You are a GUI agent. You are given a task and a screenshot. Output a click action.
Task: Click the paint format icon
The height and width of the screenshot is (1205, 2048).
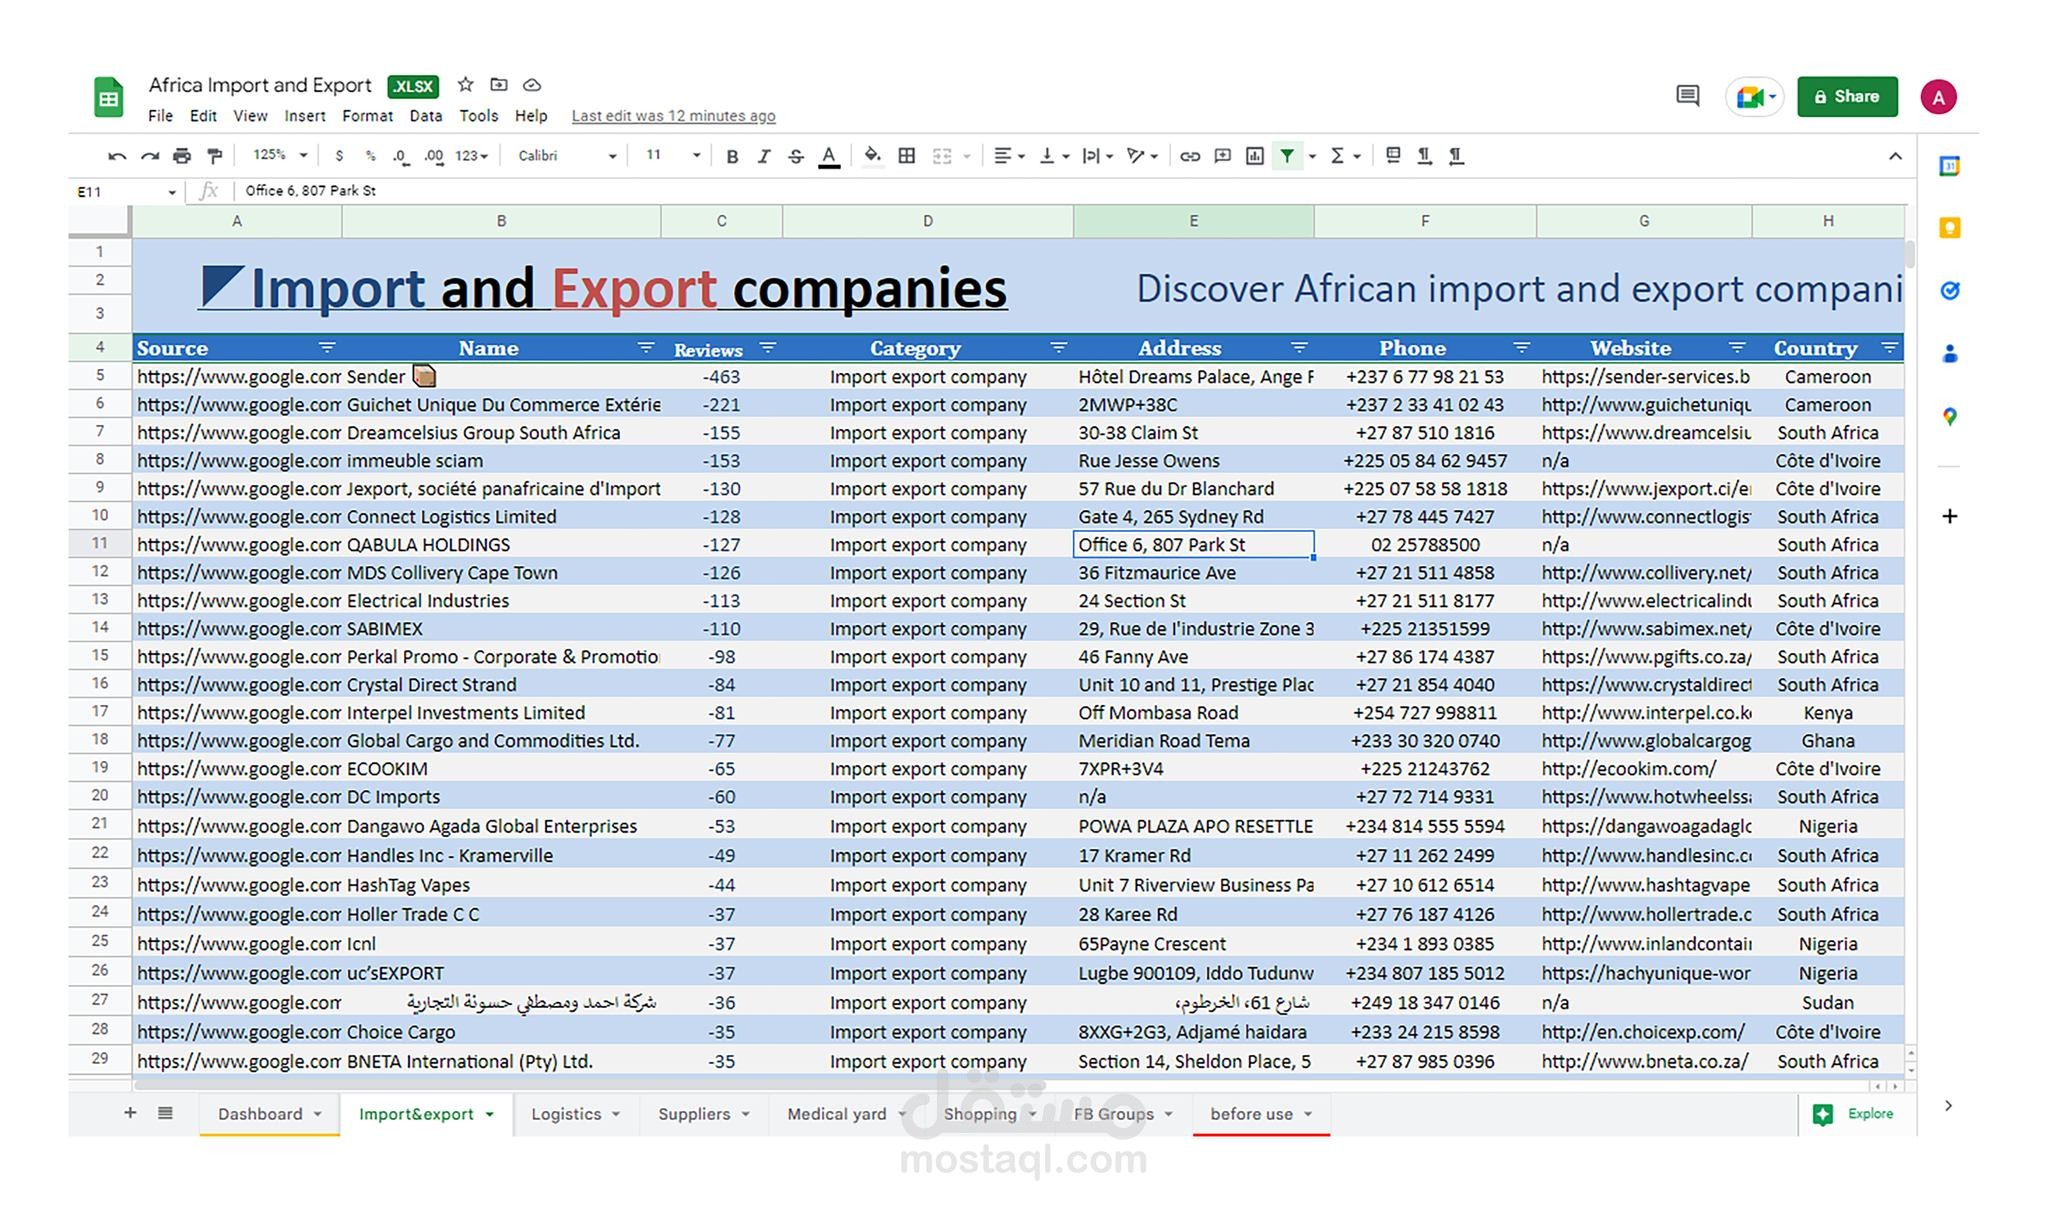point(214,156)
